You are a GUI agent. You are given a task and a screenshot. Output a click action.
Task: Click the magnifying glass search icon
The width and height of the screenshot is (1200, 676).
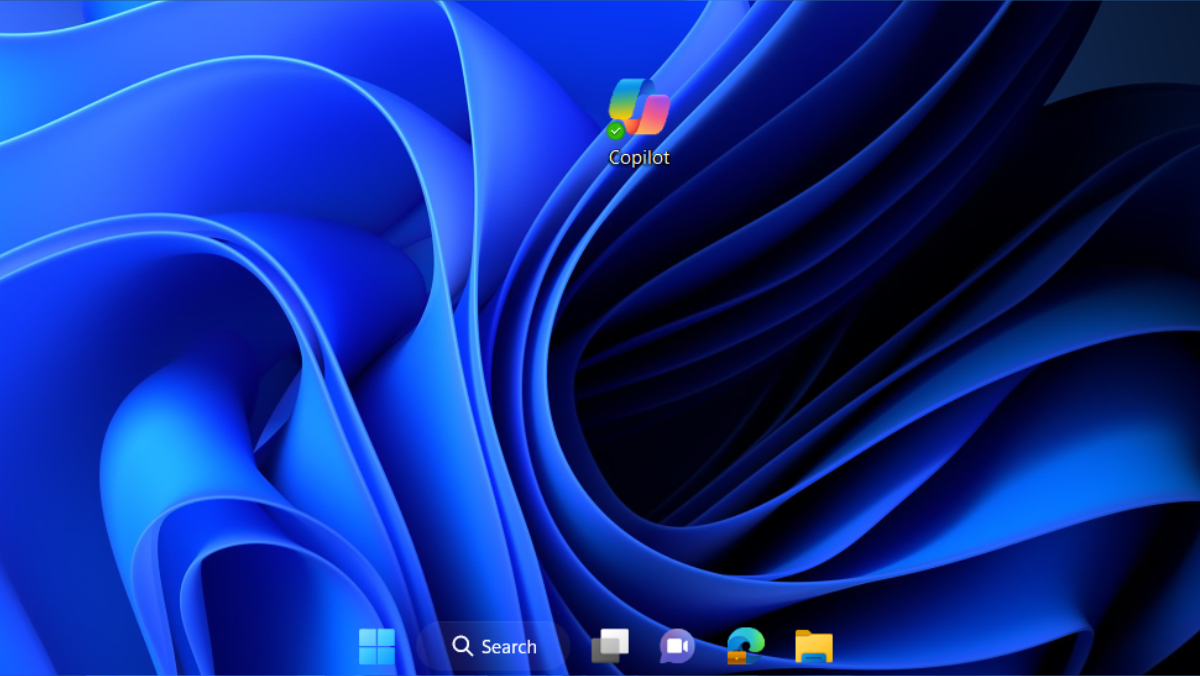coord(462,646)
